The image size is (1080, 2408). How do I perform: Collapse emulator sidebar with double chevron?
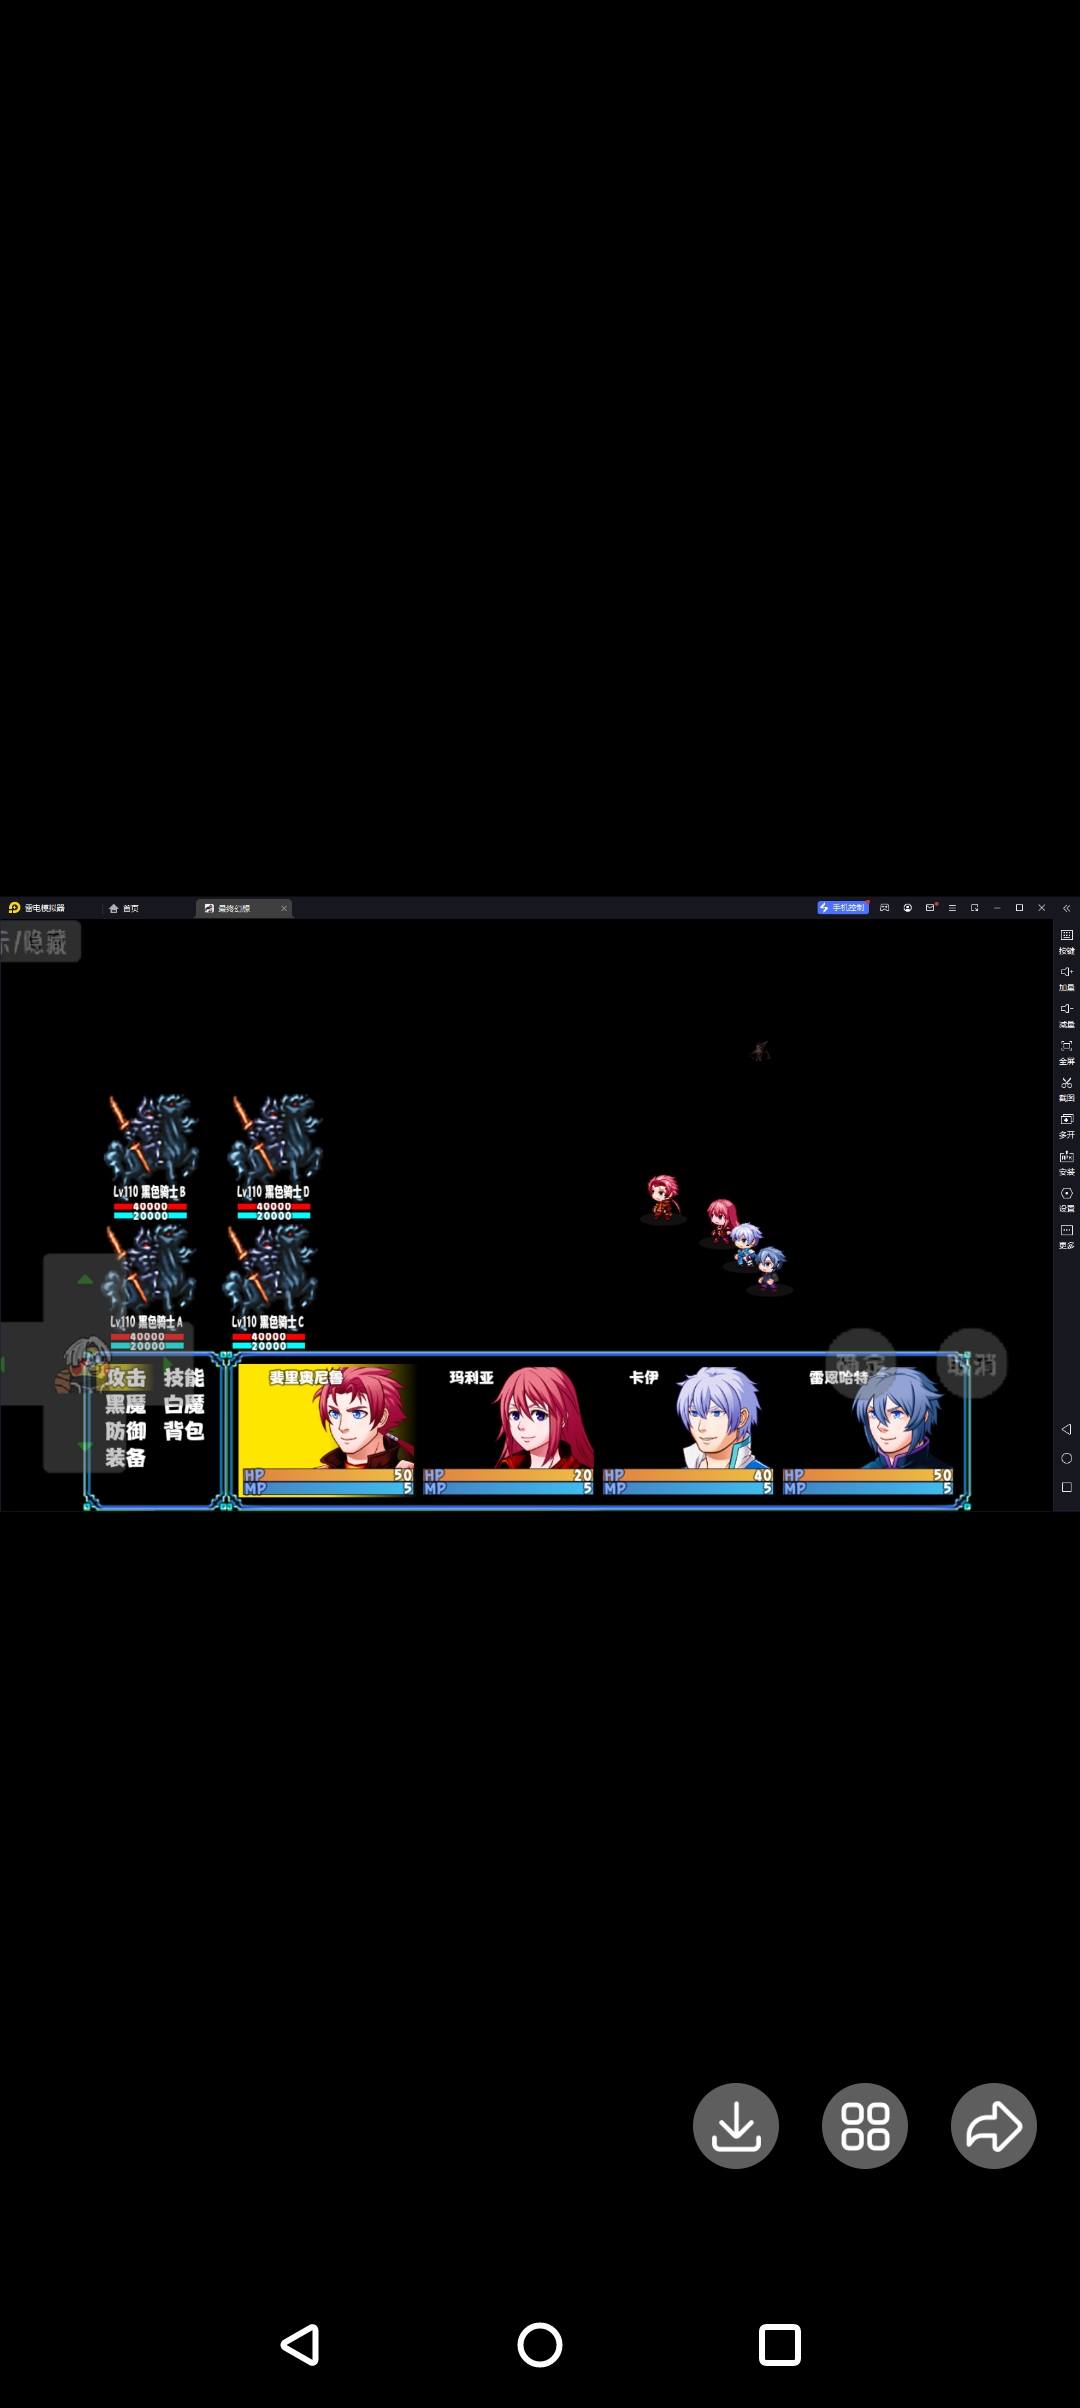point(1066,908)
